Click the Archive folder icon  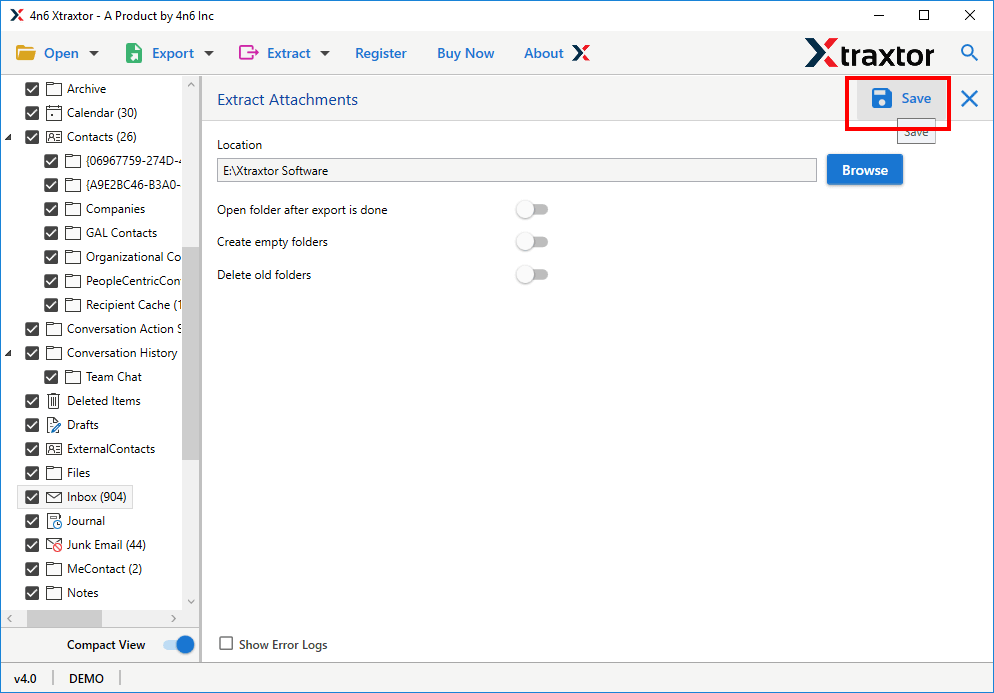[x=54, y=89]
